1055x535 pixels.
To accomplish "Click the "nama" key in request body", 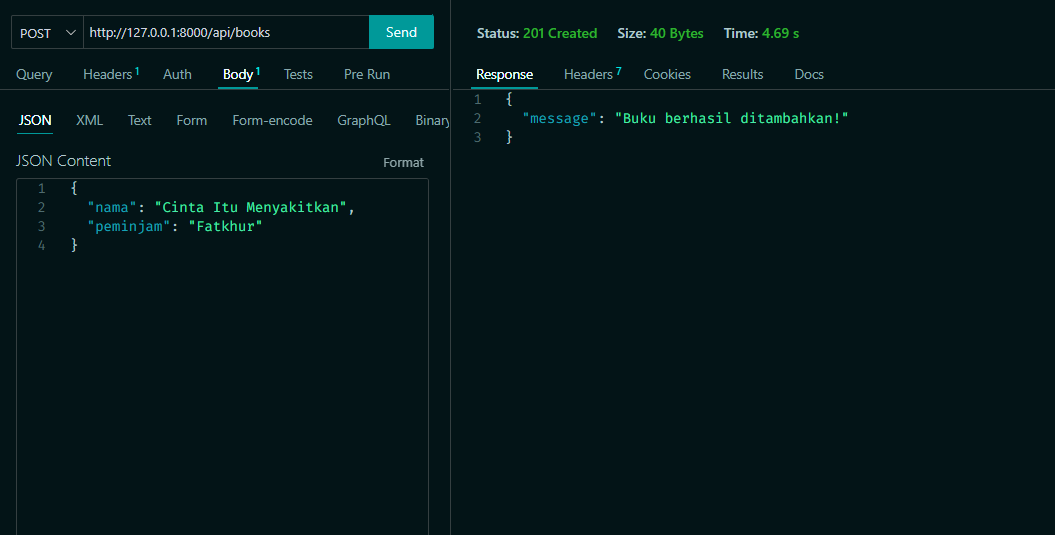I will (x=112, y=207).
